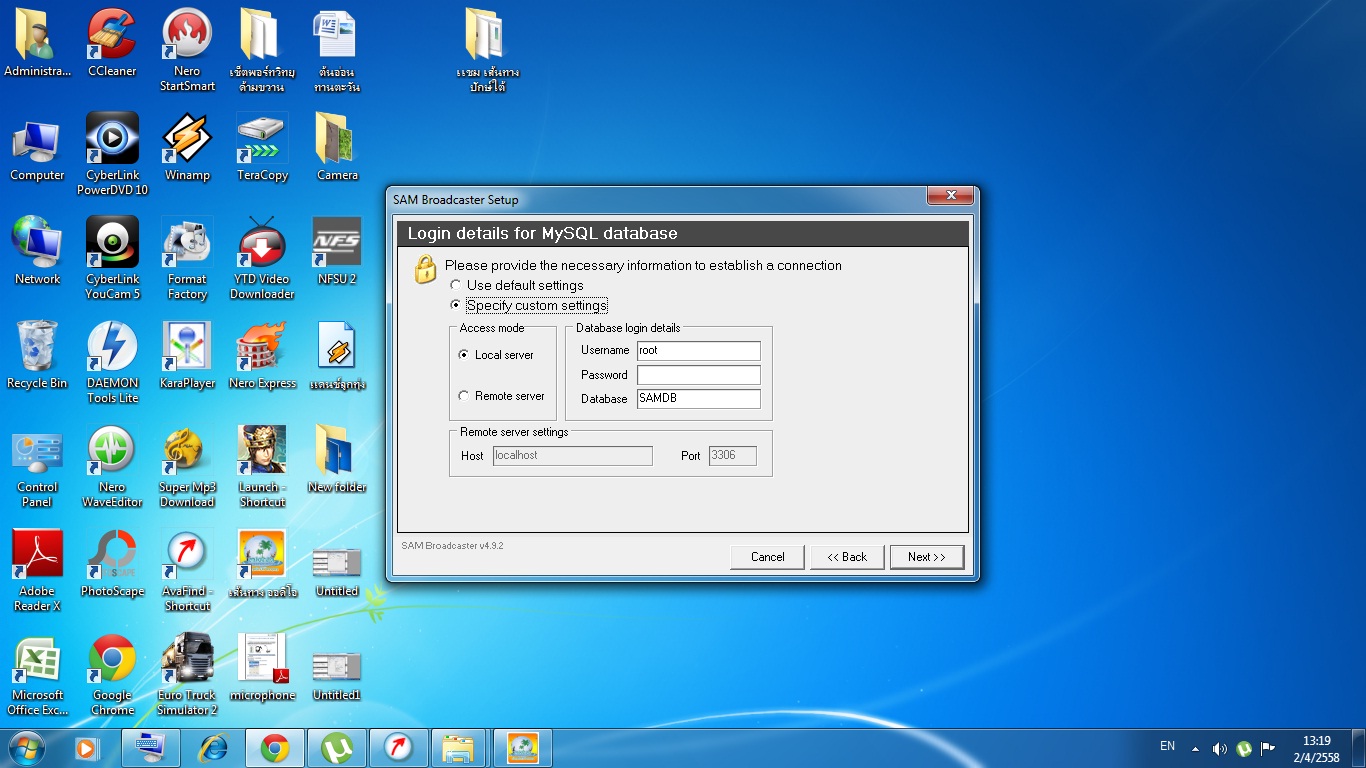This screenshot has width=1366, height=768.
Task: Select the Untitled desktop file
Action: coord(337,570)
